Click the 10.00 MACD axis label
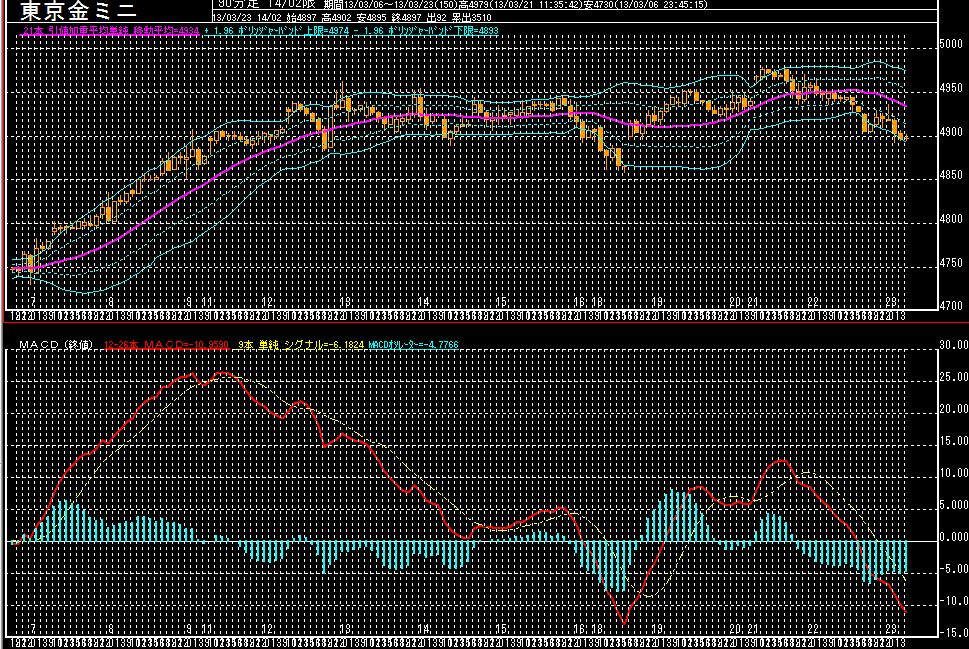This screenshot has height=649, width=969. point(954,473)
